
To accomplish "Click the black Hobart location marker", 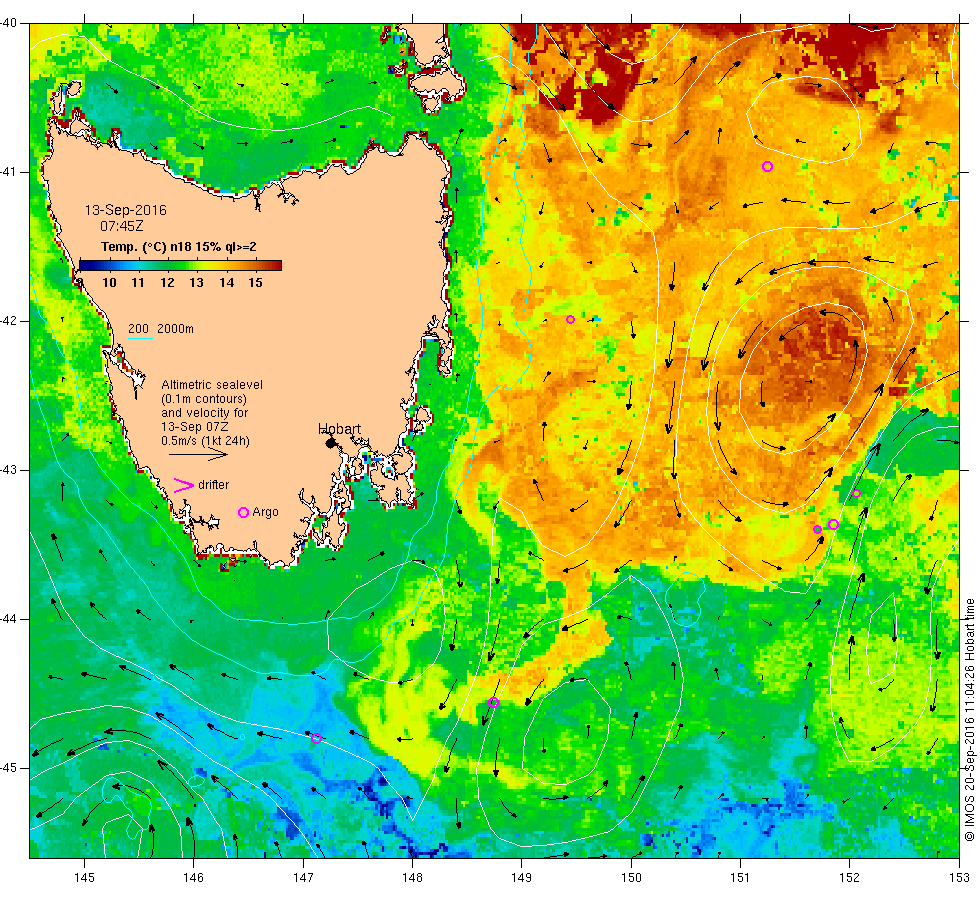I will [x=331, y=443].
